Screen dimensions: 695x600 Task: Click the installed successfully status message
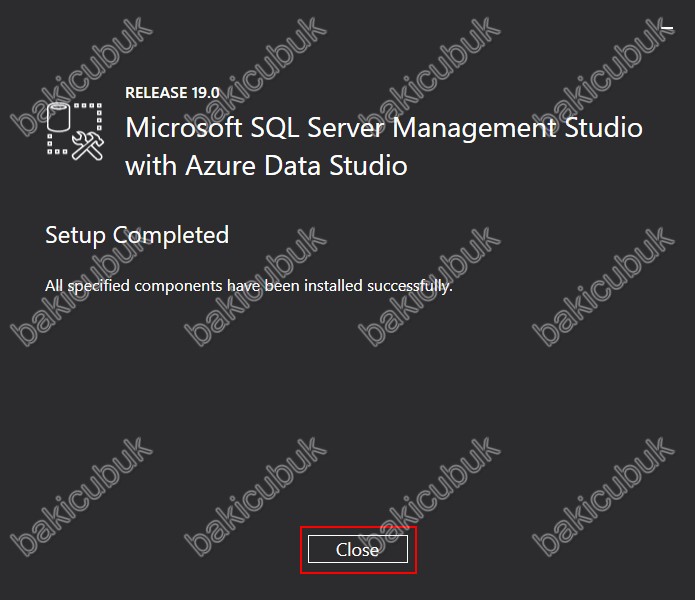coord(249,286)
